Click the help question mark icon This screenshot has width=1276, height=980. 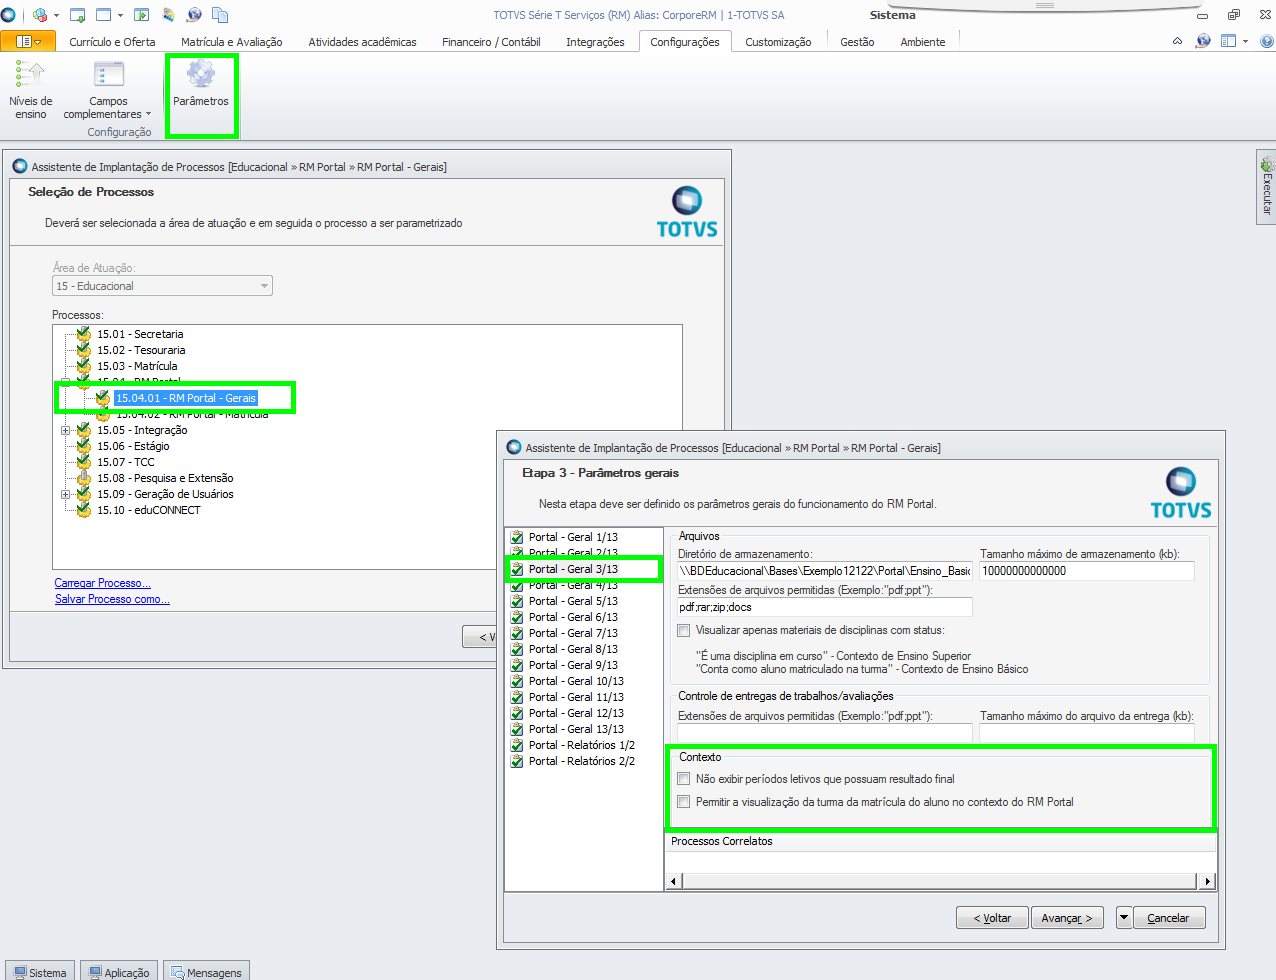(x=1267, y=42)
